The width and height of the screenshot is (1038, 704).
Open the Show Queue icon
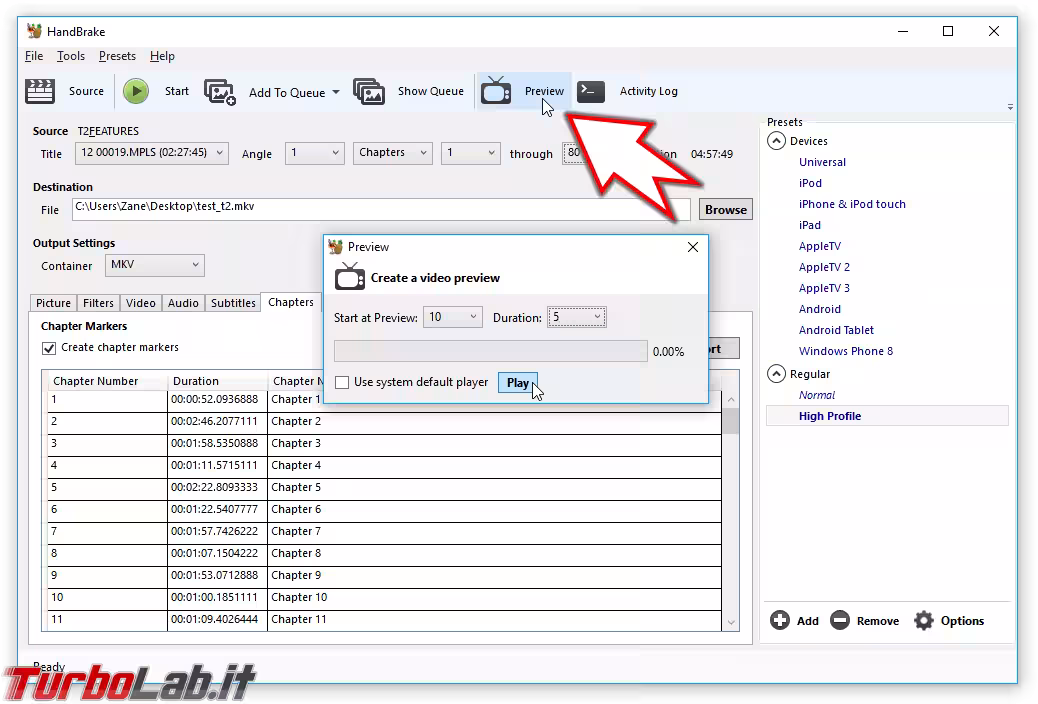tap(369, 92)
